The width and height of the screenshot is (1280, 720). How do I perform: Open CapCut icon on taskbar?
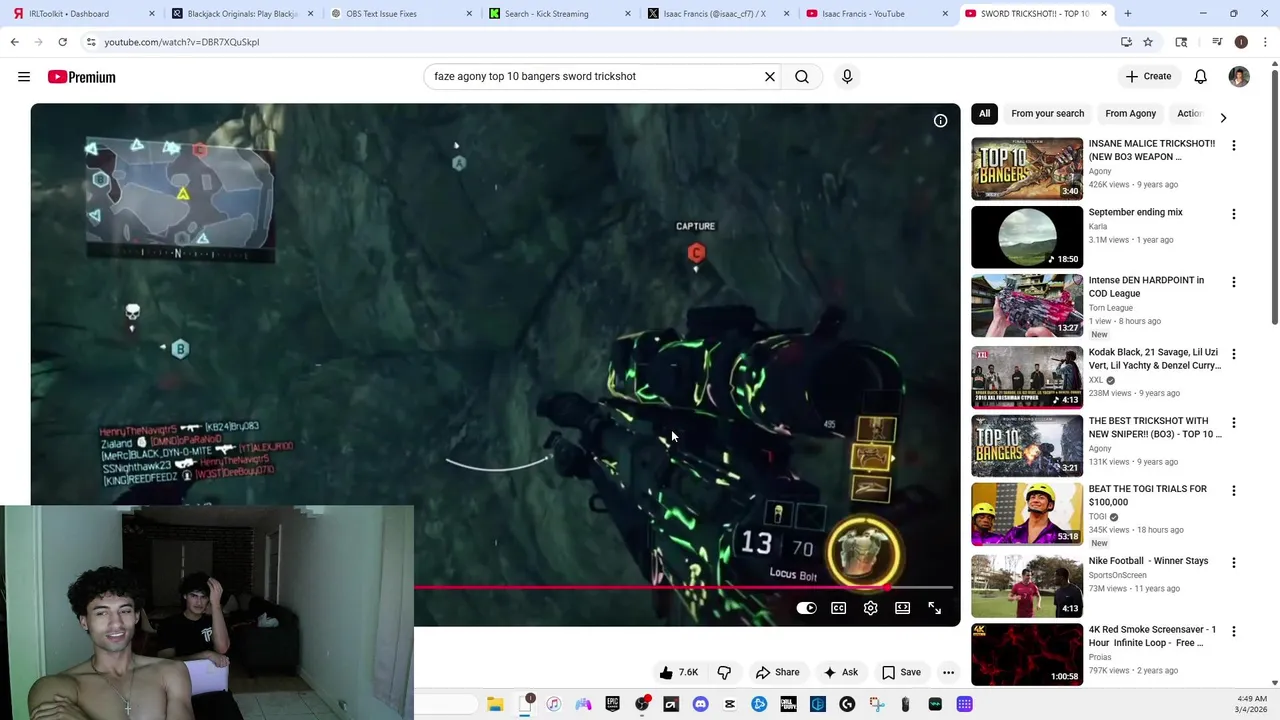point(729,704)
